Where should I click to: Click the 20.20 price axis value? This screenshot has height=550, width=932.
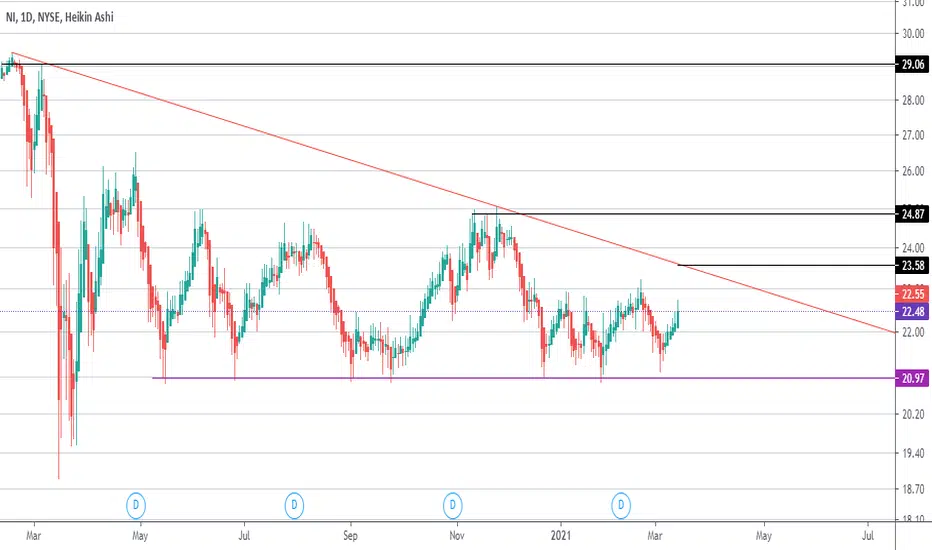(913, 414)
